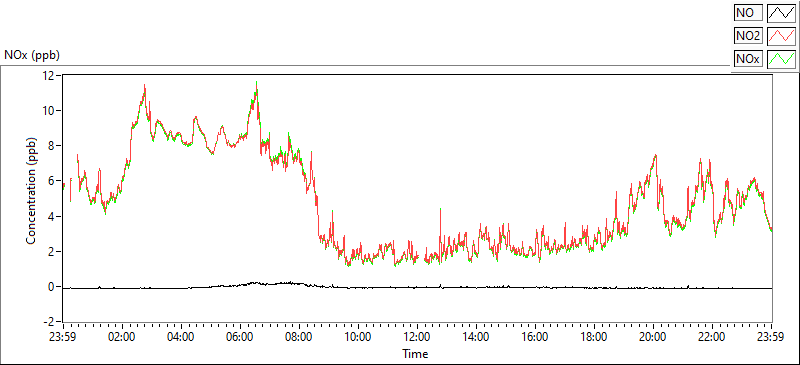
Task: Click the 08:00 time axis label
Action: click(x=299, y=337)
